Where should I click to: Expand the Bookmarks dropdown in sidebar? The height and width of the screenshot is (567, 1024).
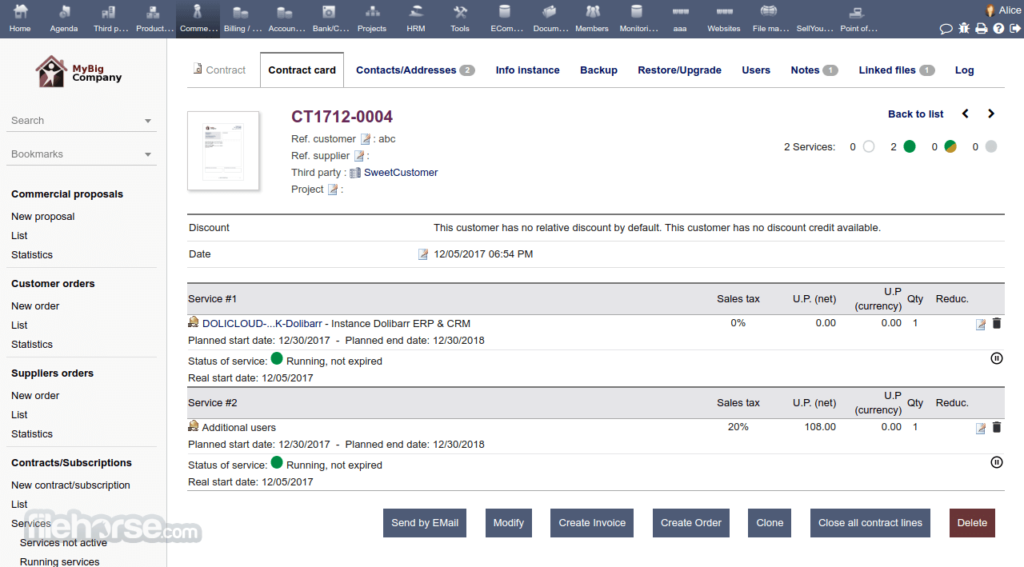click(x=148, y=155)
